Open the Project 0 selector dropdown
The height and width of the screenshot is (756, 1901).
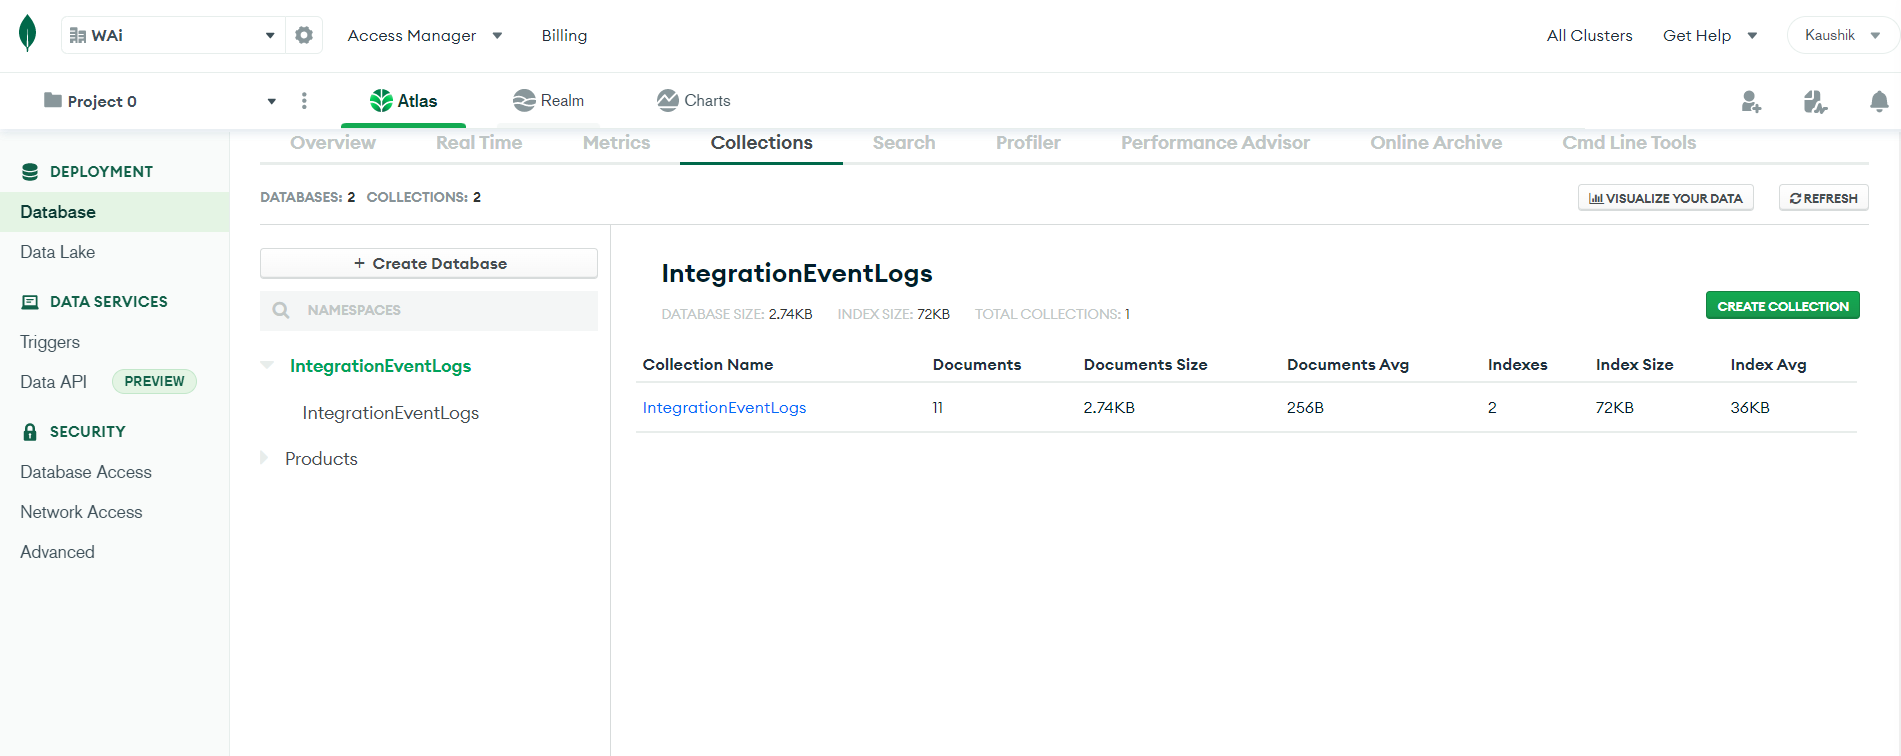160,101
